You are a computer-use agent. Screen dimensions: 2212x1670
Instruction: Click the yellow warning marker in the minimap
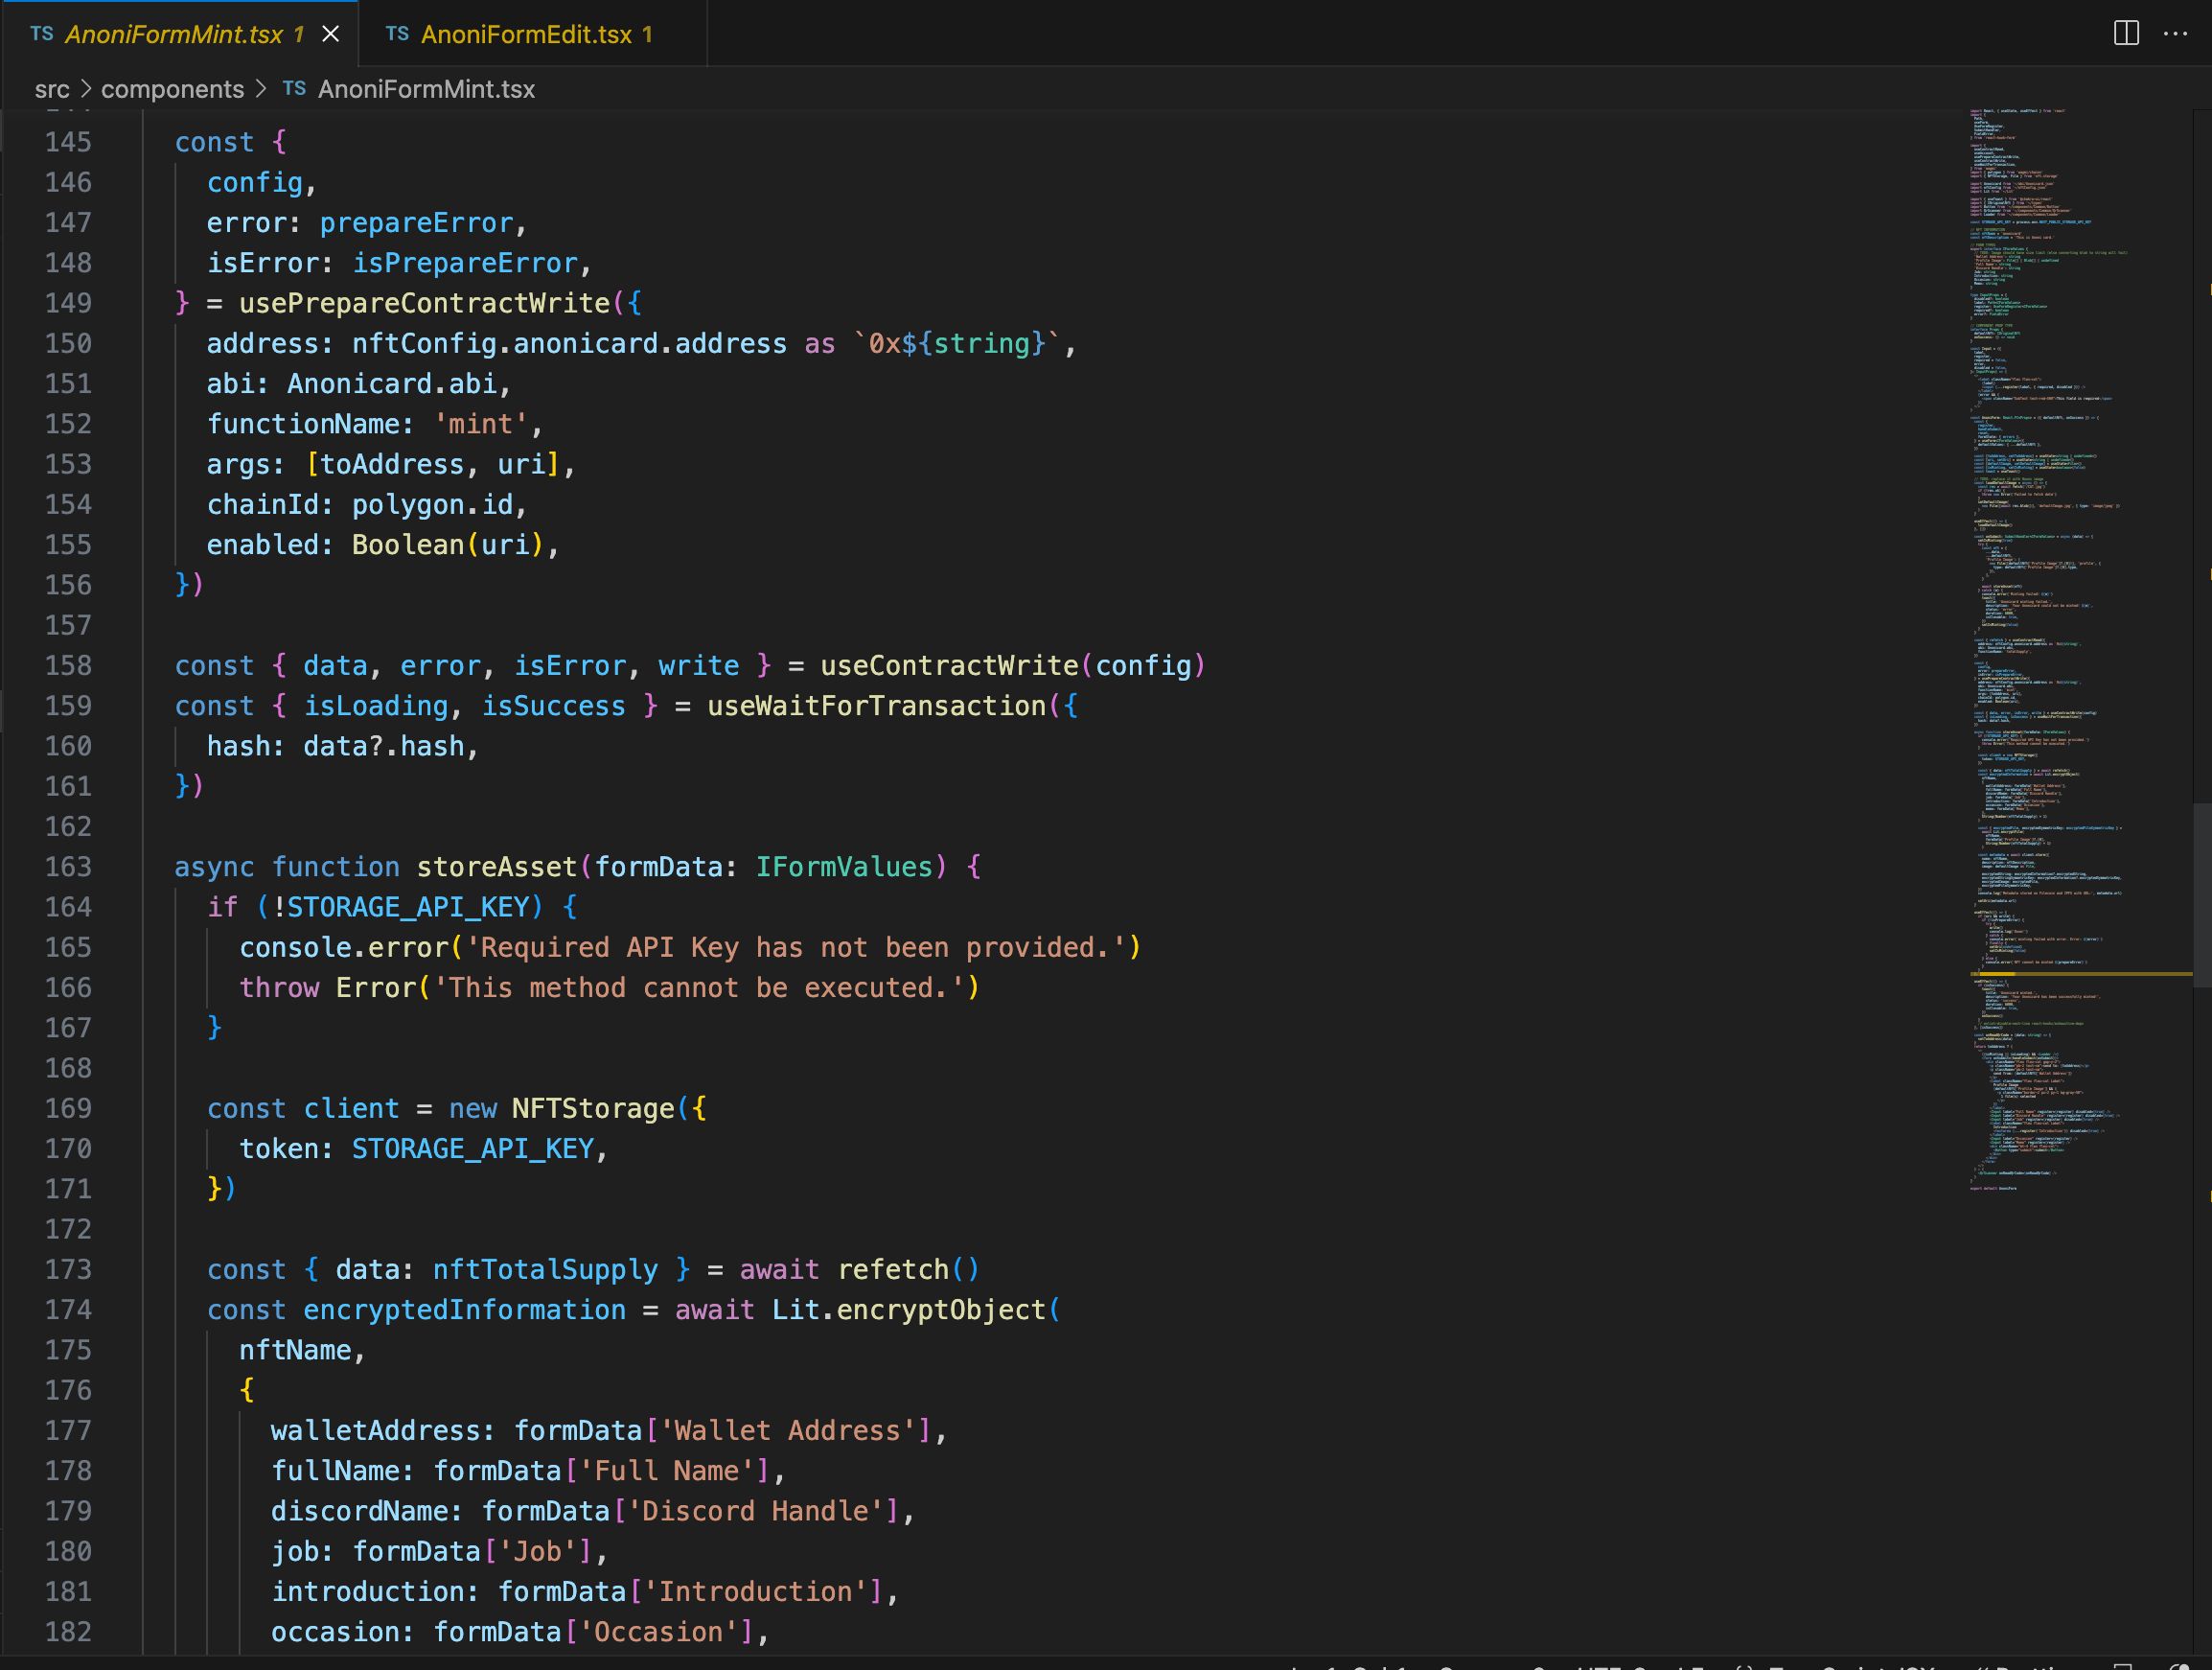point(2081,973)
